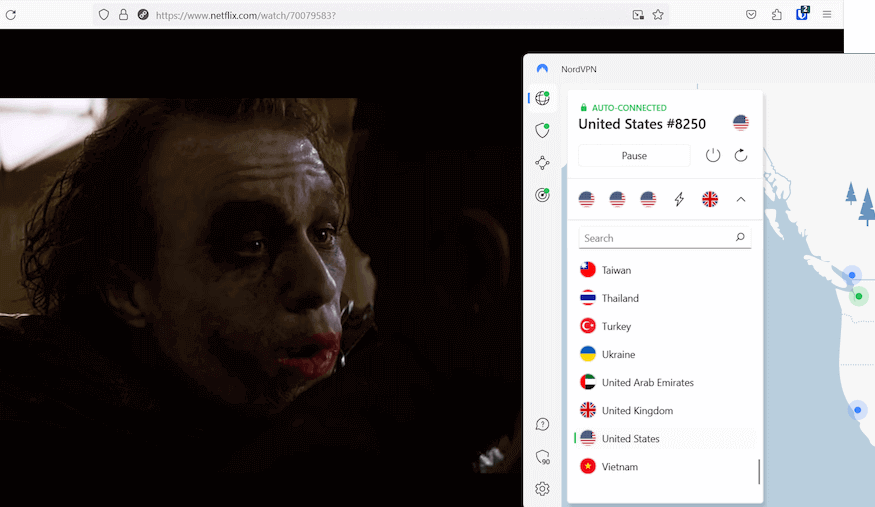
Task: Select second recent US flag connection
Action: [x=617, y=199]
